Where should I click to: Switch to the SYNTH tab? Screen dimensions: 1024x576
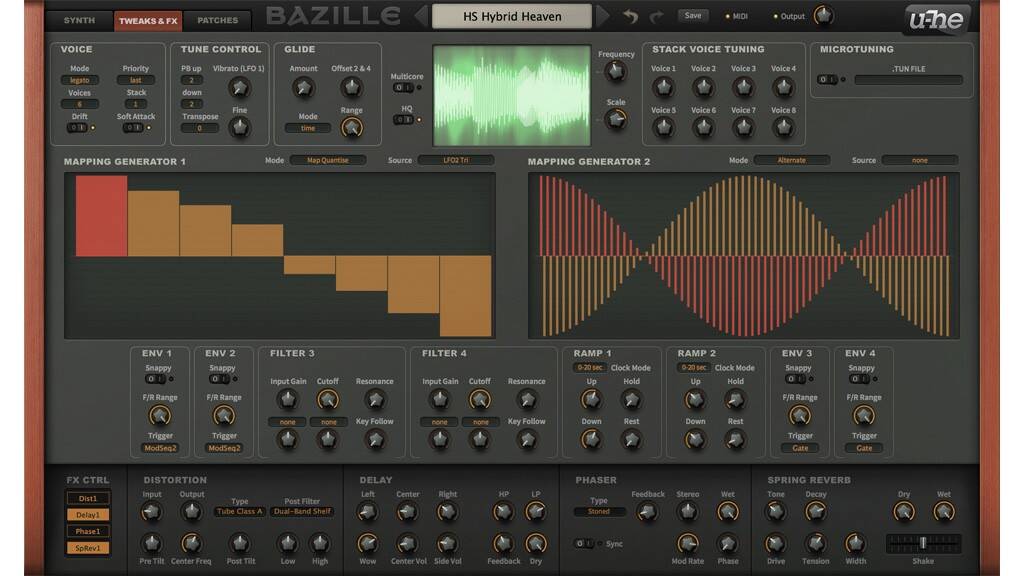point(79,20)
